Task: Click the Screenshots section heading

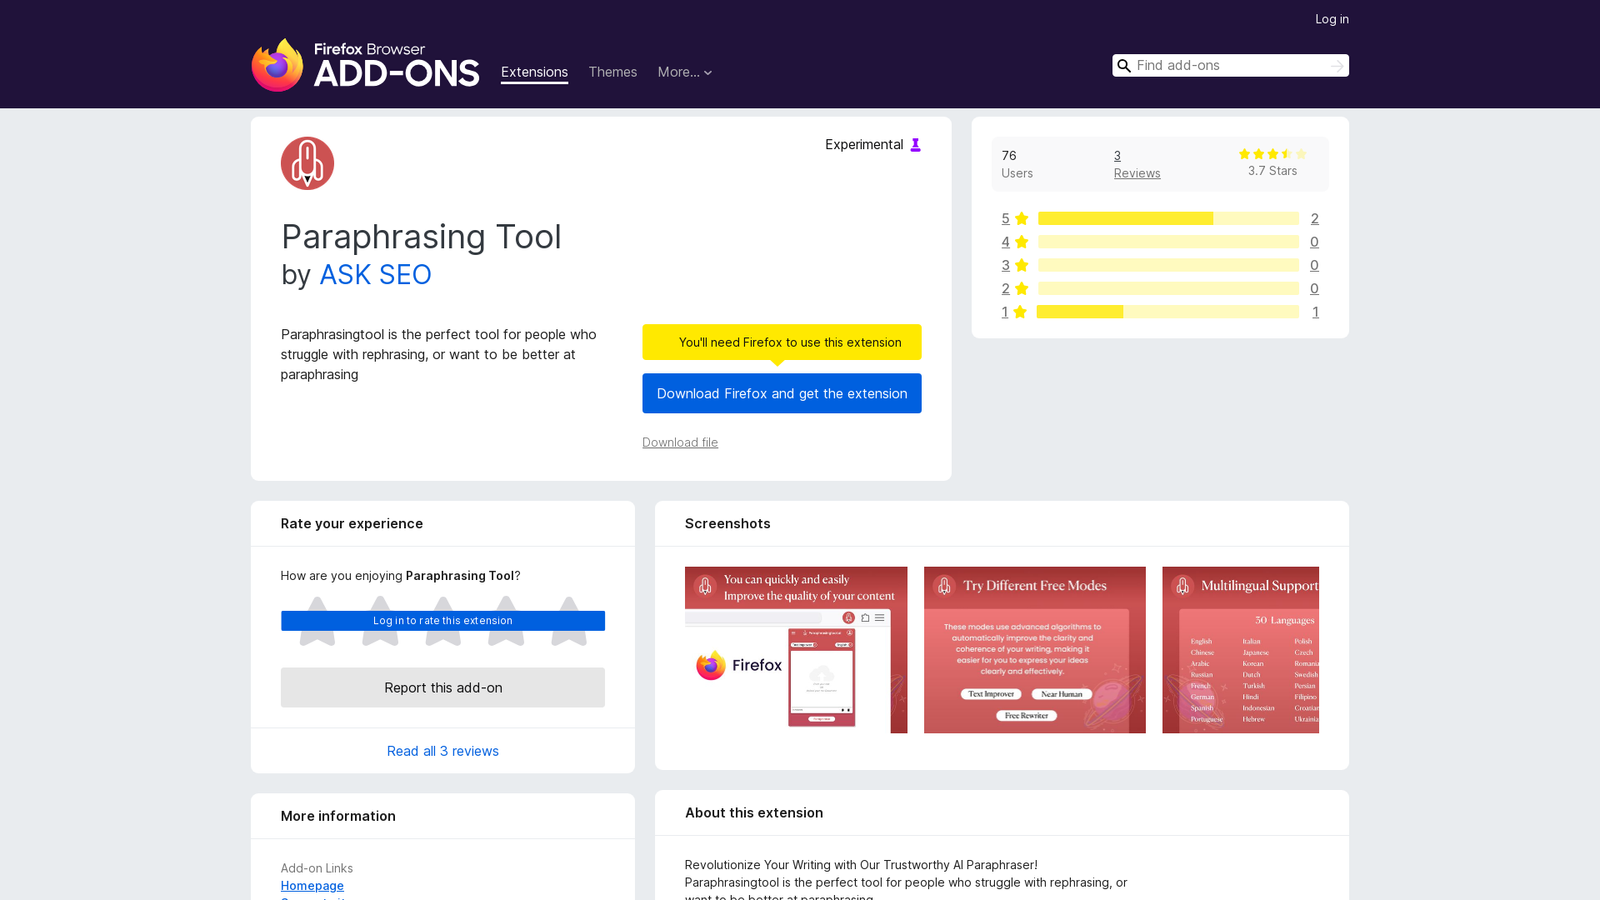Action: [x=728, y=524]
